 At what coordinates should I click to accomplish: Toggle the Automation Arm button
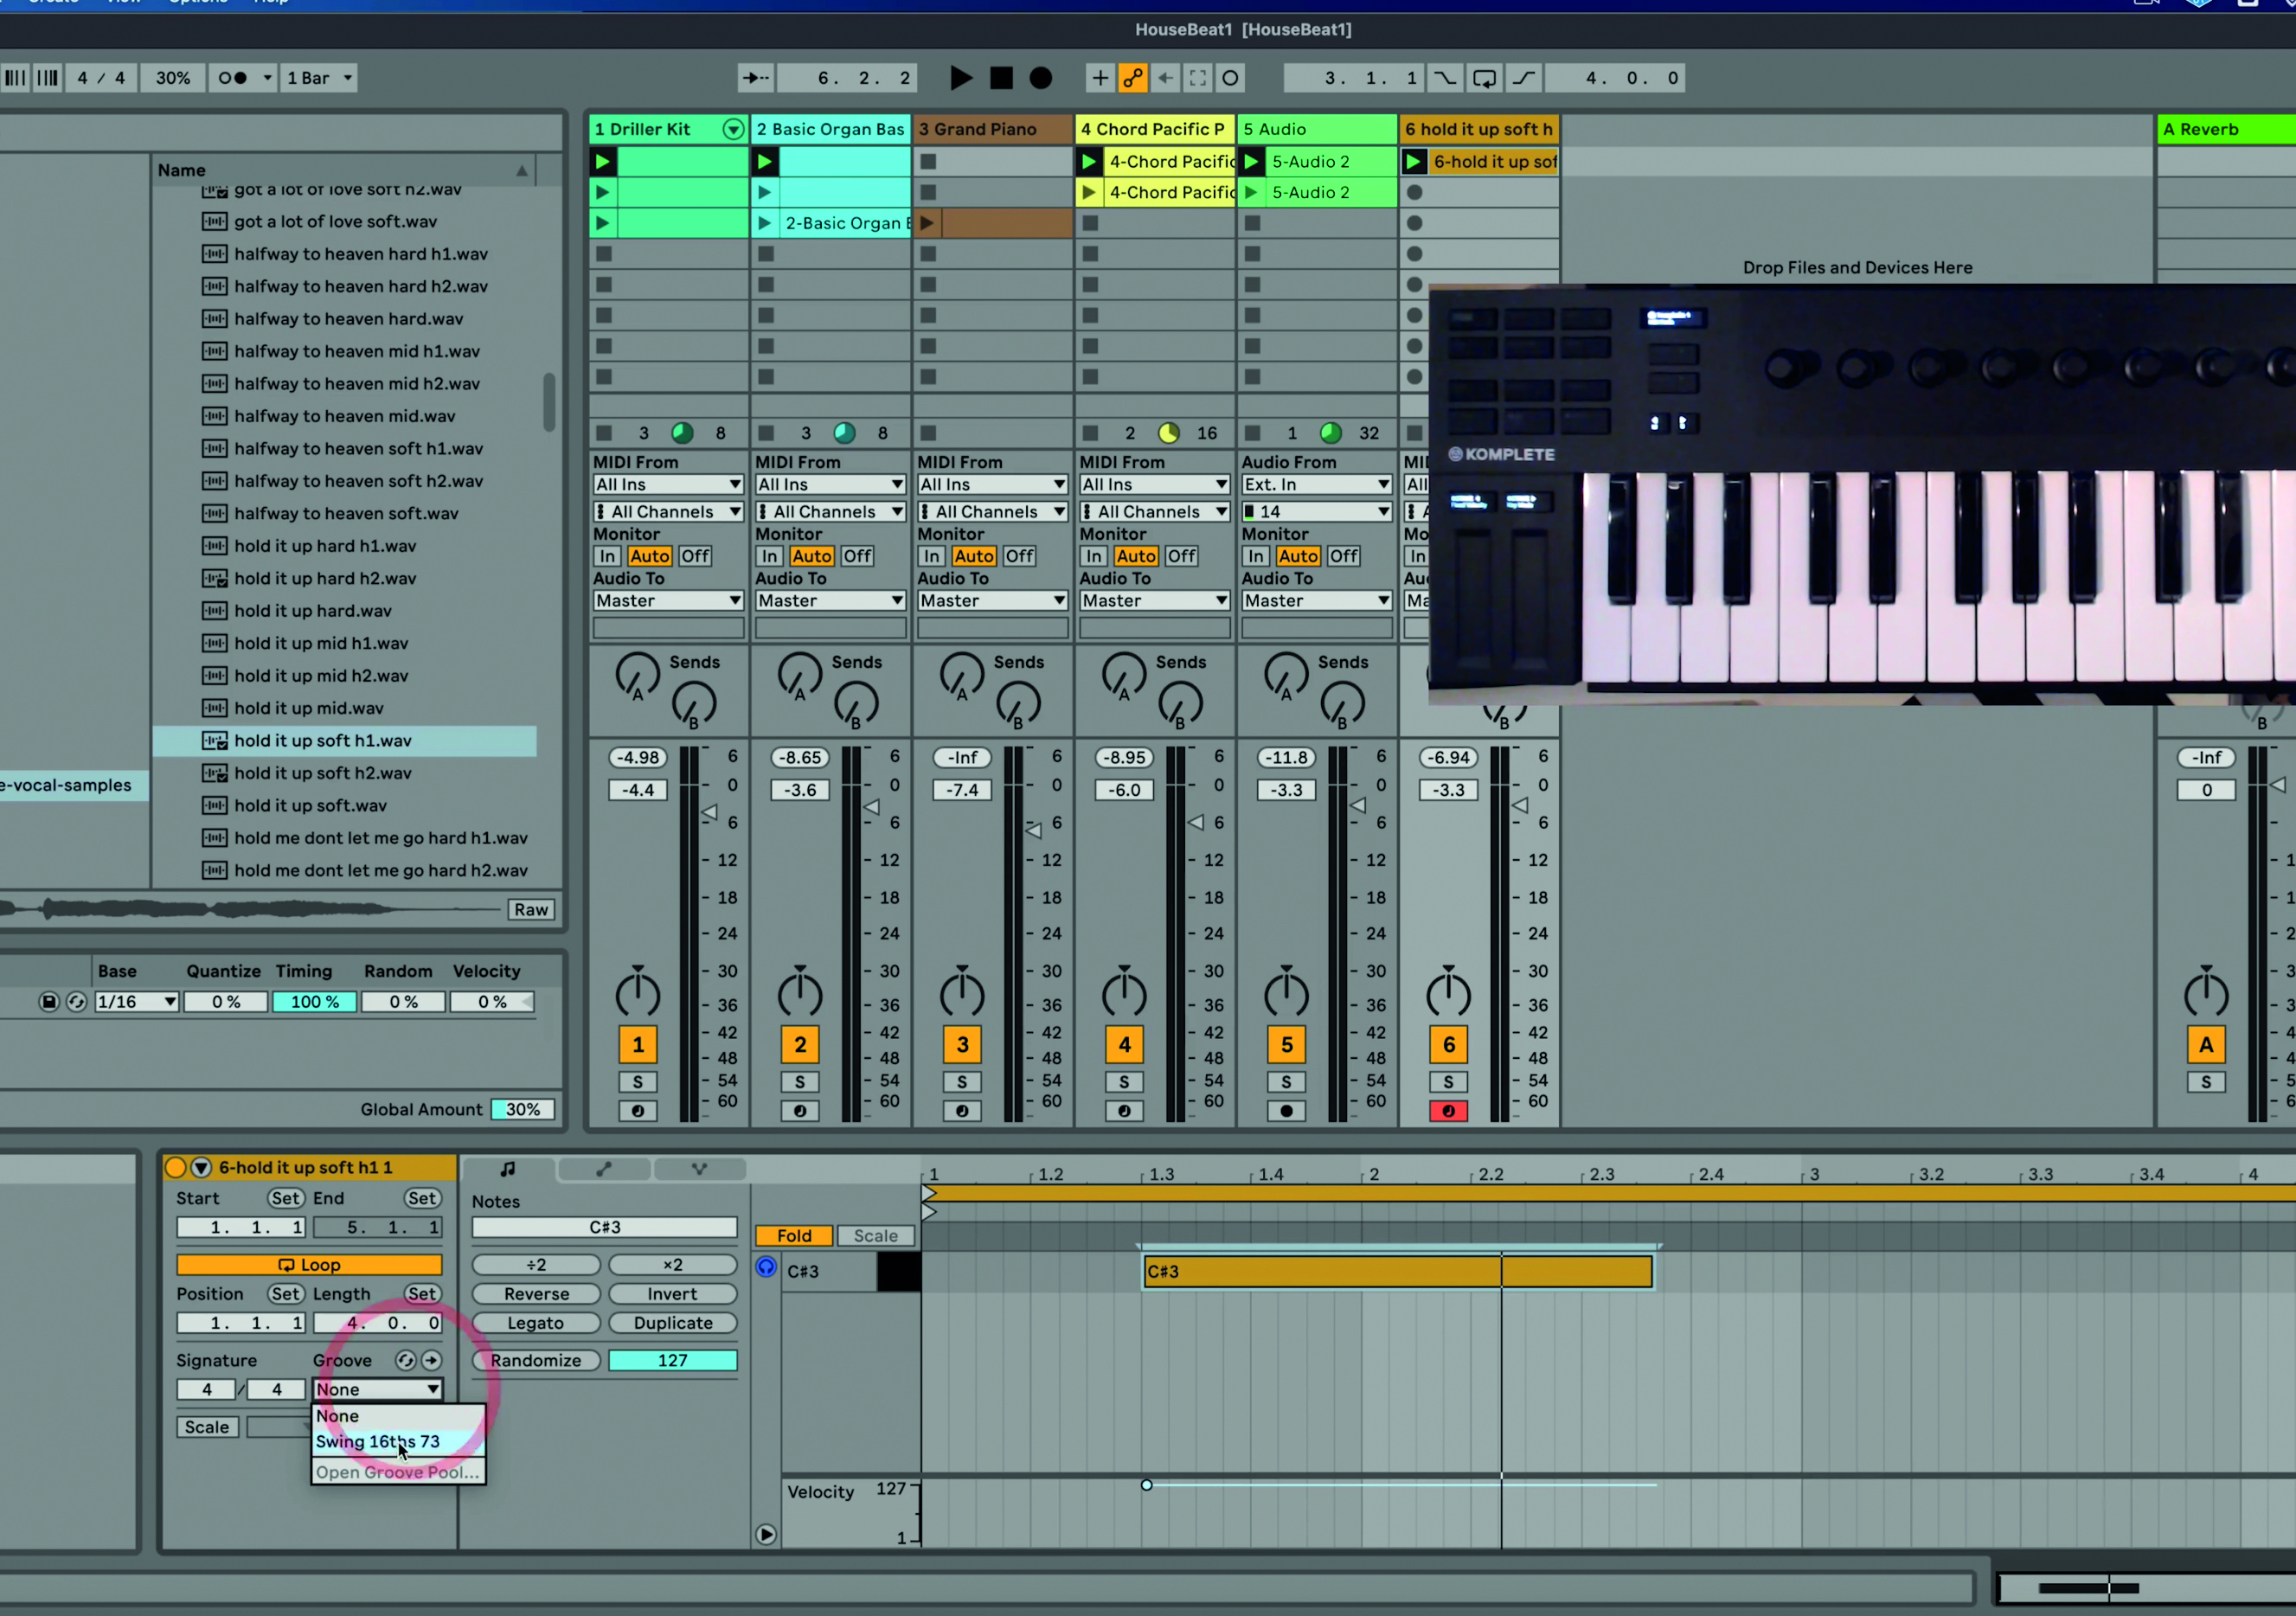point(1133,78)
